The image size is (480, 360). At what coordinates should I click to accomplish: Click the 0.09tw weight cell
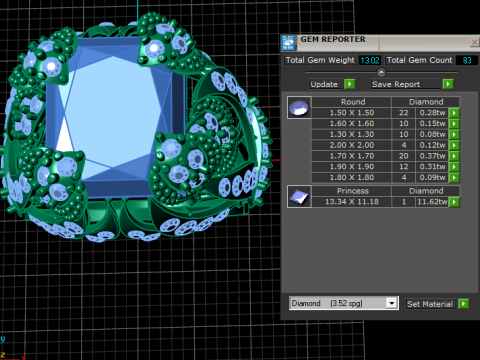point(432,177)
